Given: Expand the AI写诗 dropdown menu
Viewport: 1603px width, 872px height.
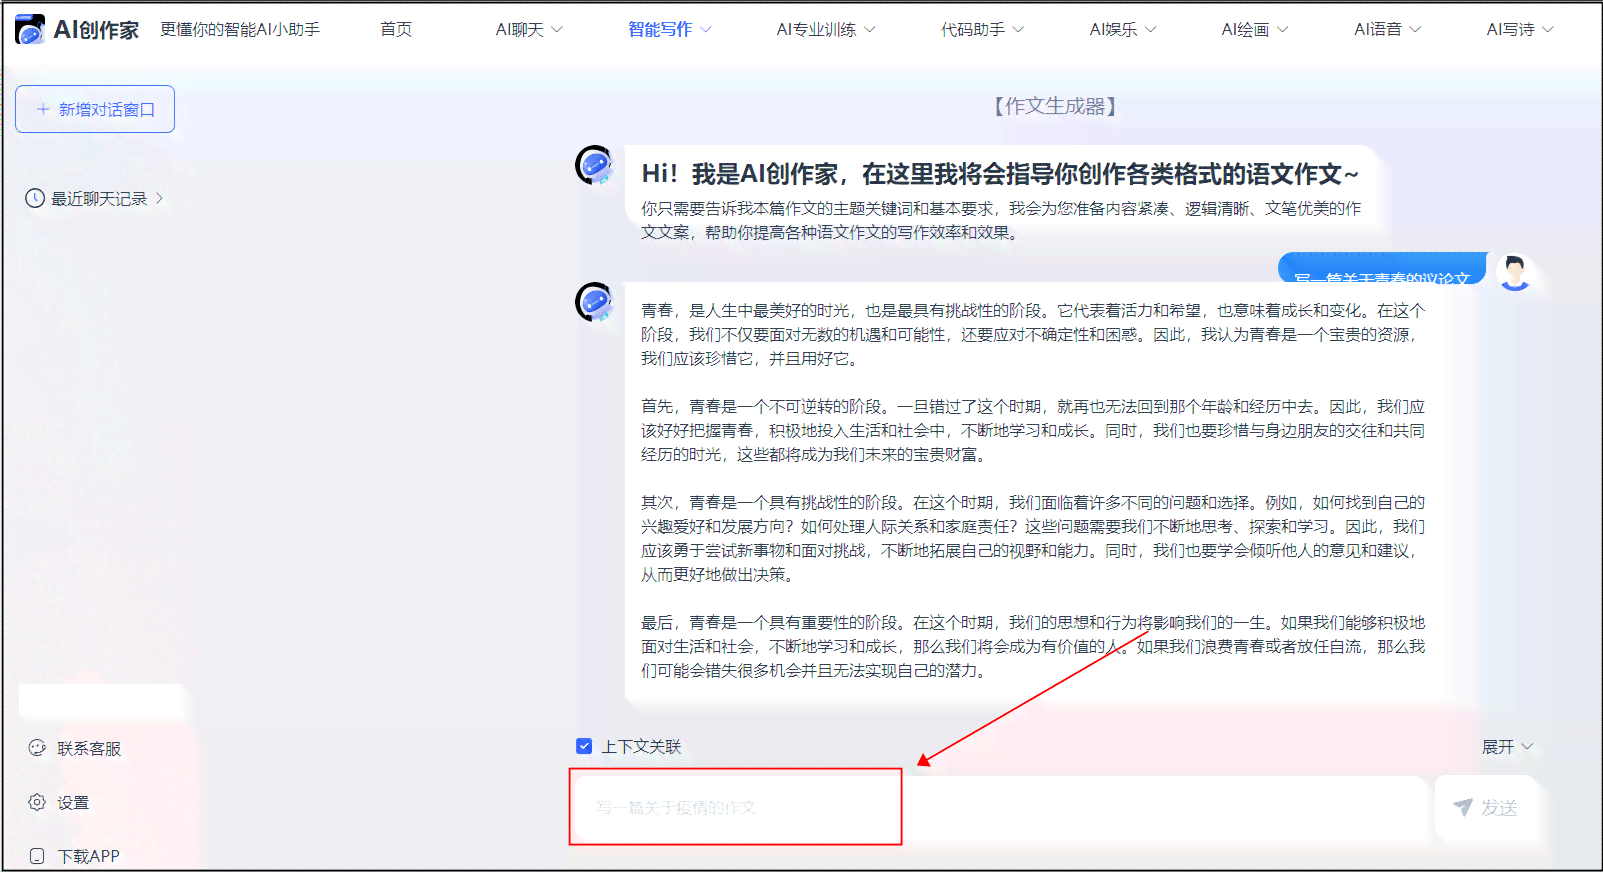Looking at the screenshot, I should pyautogui.click(x=1520, y=29).
